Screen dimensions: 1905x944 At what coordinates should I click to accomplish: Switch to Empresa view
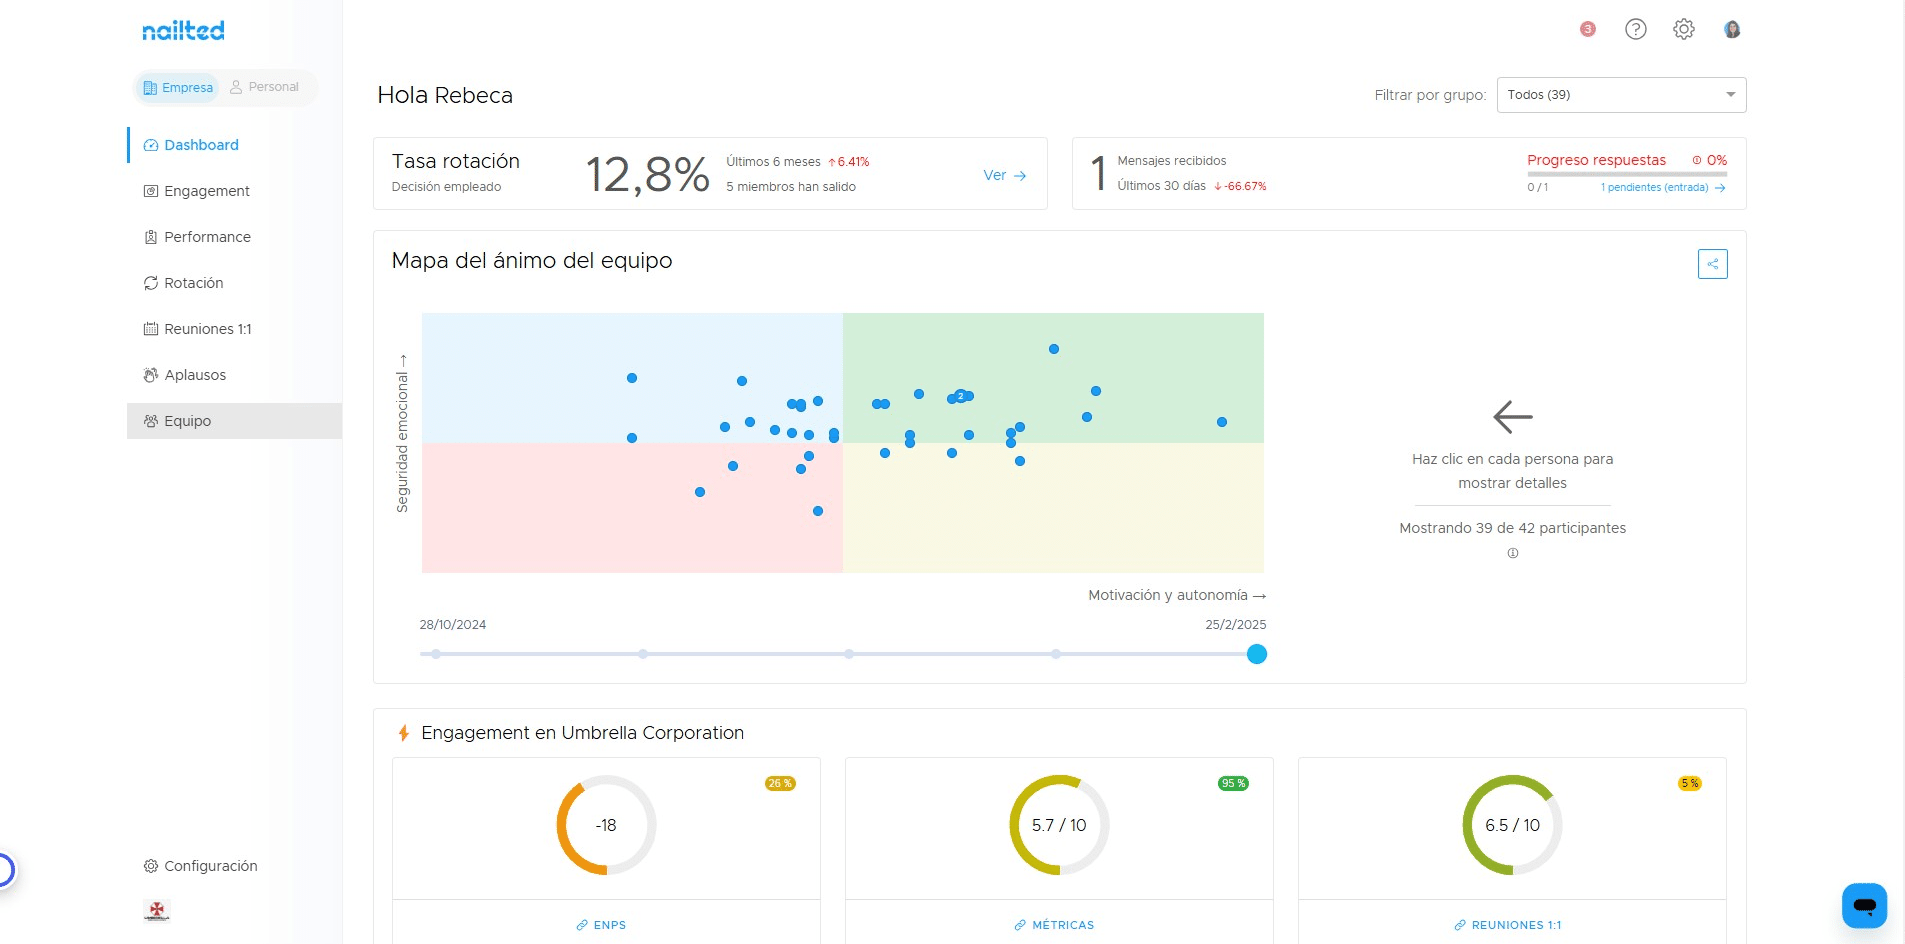pos(178,88)
